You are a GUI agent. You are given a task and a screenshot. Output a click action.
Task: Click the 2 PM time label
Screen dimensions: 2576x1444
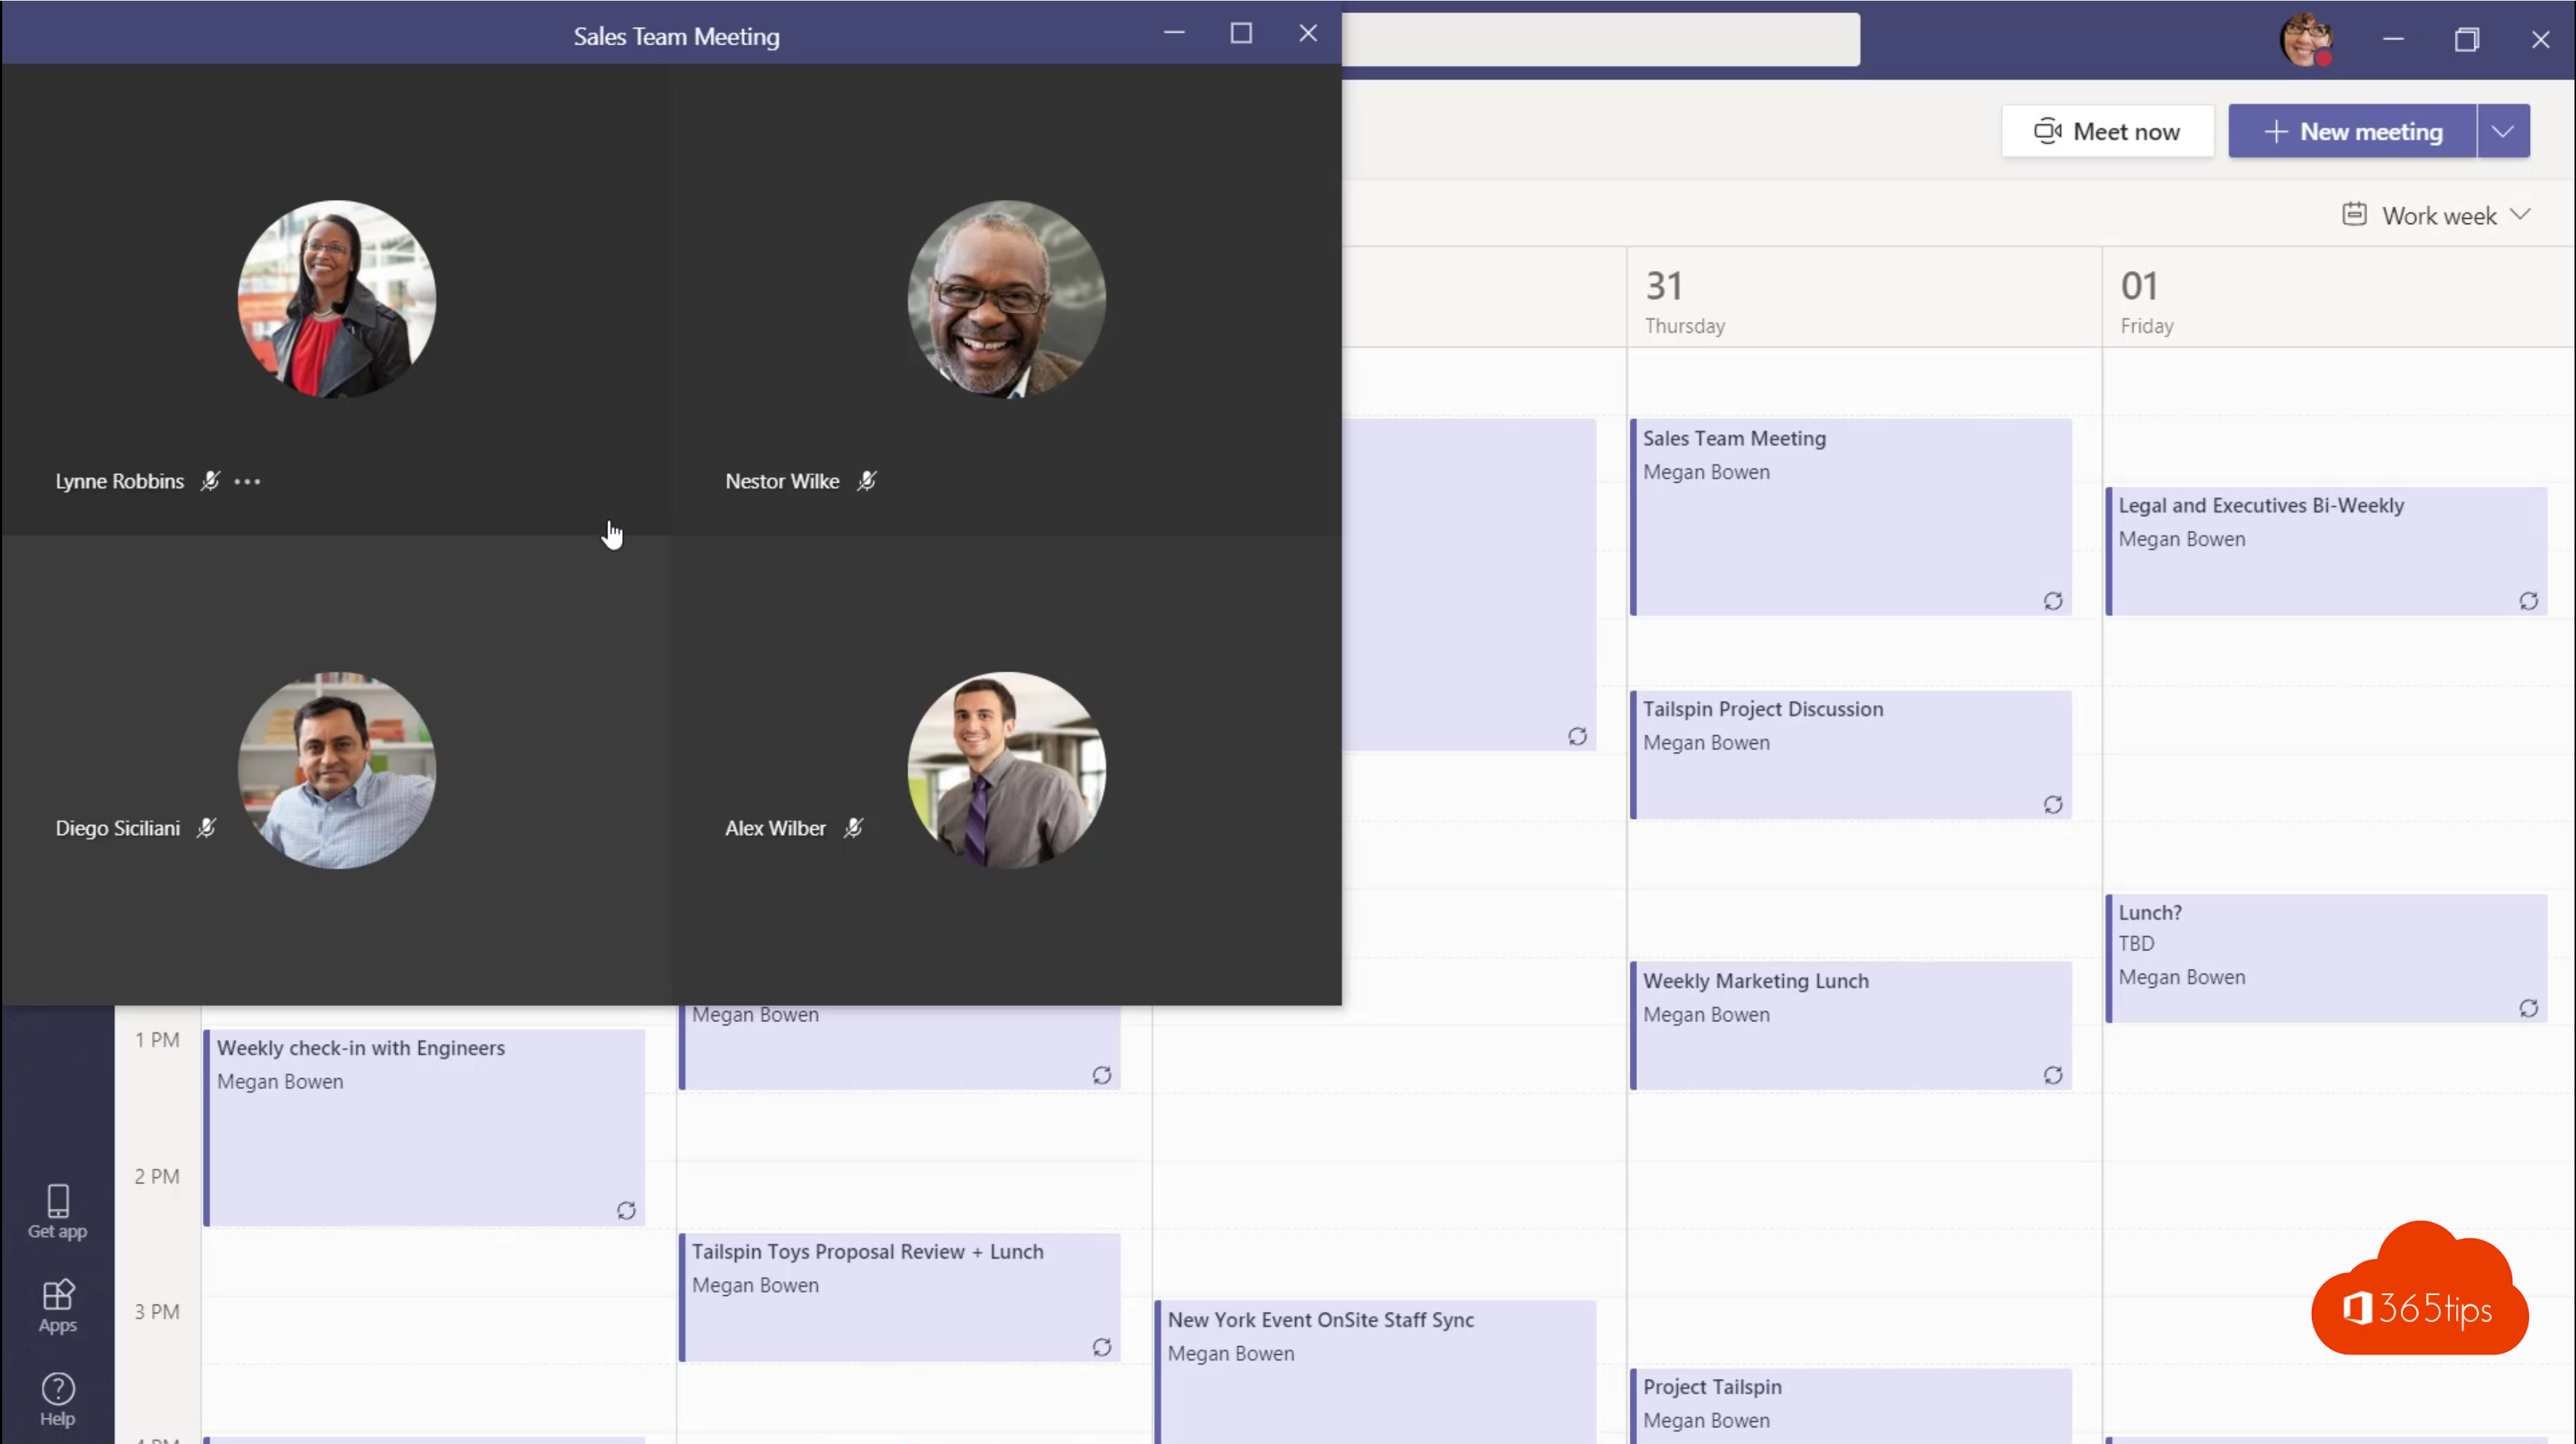157,1176
